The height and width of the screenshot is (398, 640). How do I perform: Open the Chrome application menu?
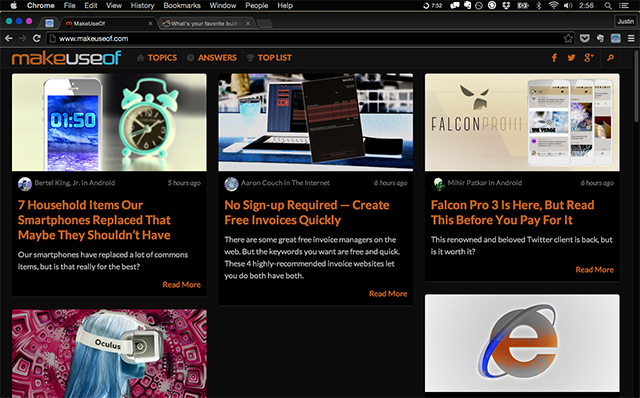coord(40,6)
